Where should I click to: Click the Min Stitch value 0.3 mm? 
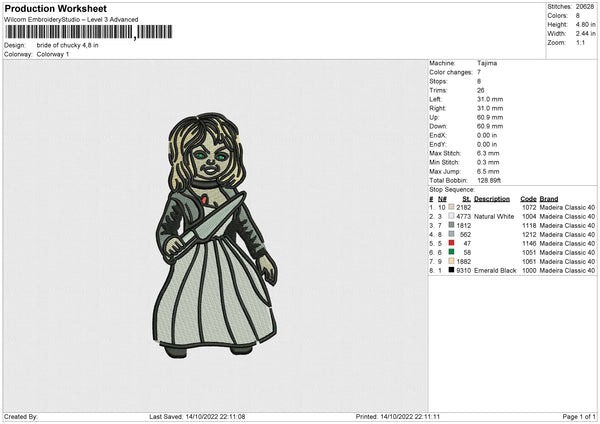(x=488, y=162)
